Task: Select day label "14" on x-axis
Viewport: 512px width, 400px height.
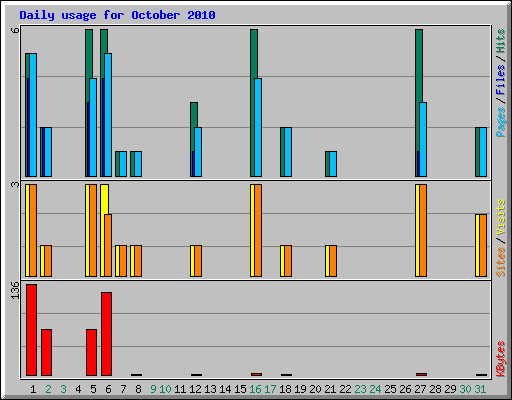Action: [x=225, y=389]
